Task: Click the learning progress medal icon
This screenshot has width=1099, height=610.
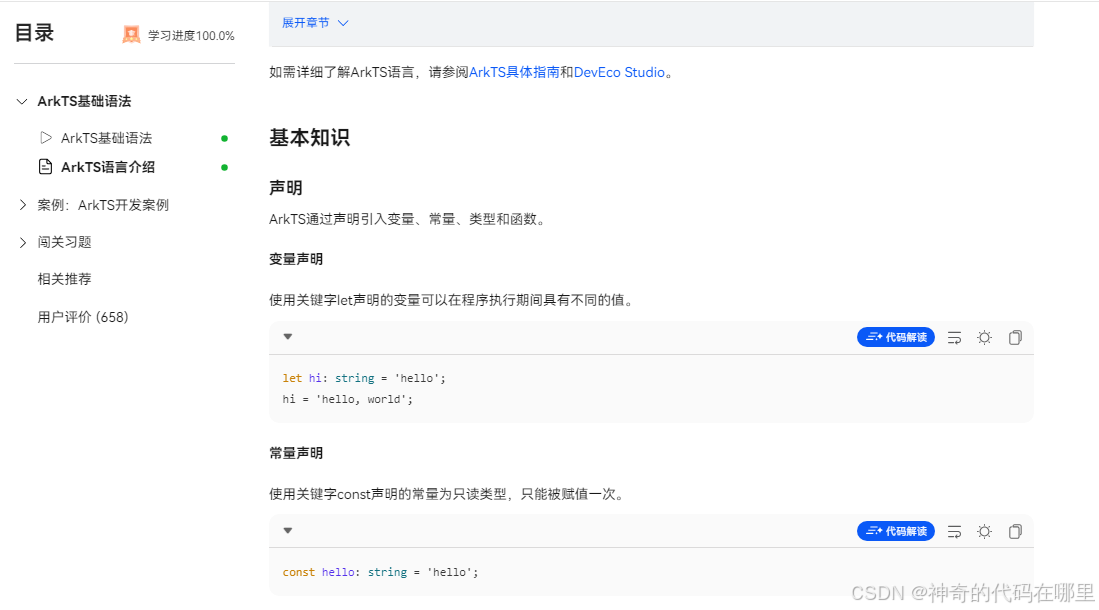Action: click(131, 33)
